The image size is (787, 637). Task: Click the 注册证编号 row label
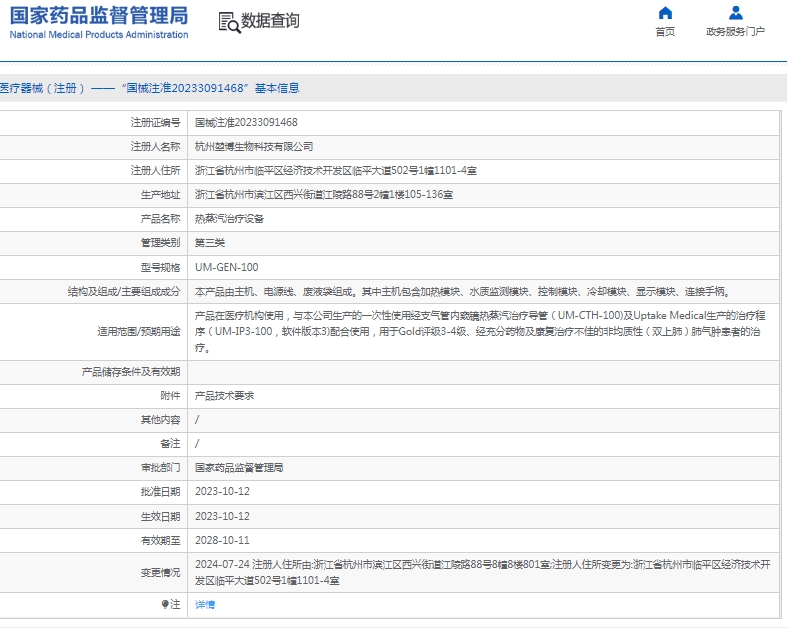click(155, 122)
